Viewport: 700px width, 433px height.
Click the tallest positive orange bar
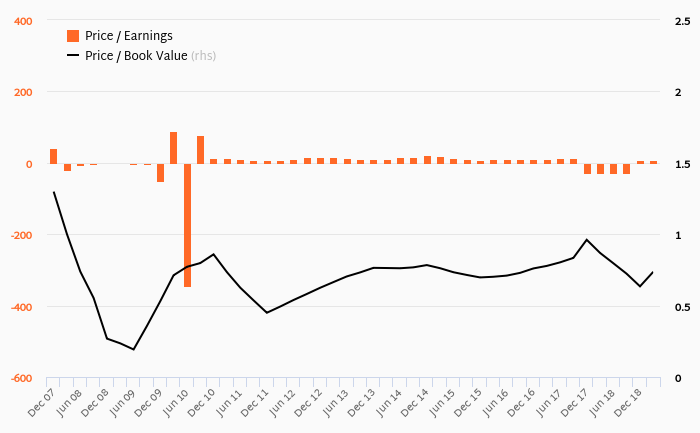[174, 148]
